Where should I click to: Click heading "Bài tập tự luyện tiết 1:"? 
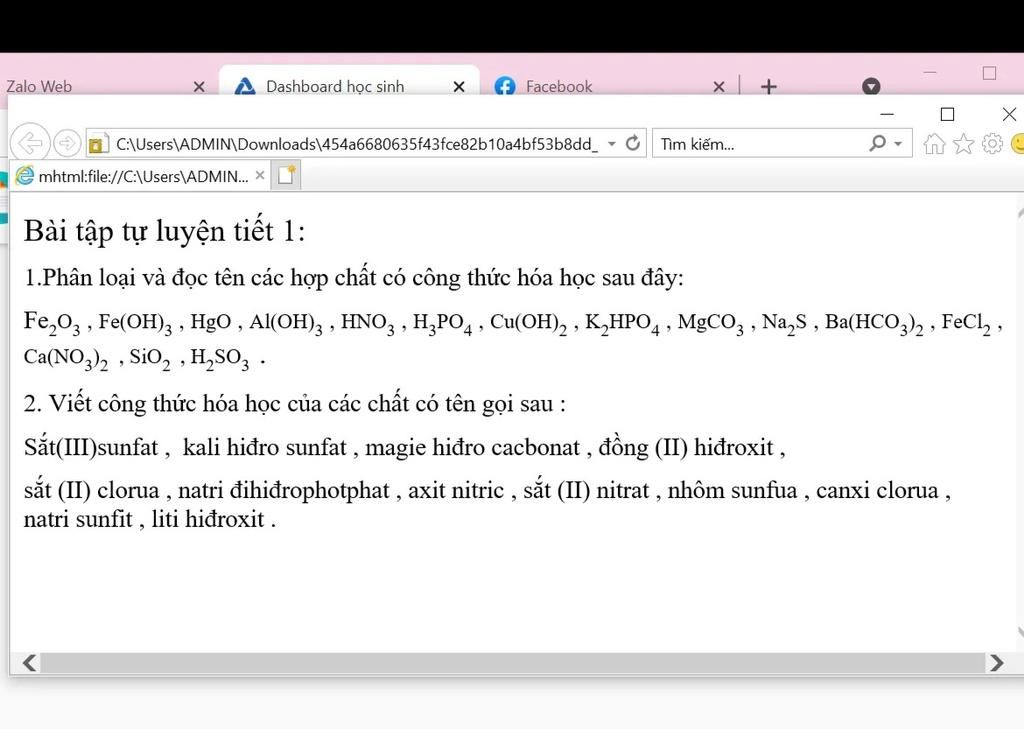pos(165,231)
